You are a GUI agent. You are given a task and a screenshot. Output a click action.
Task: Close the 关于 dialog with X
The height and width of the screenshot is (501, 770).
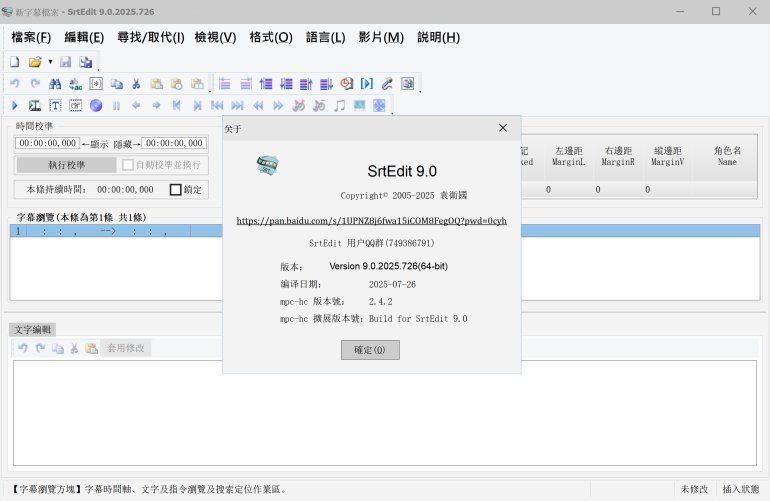click(x=503, y=128)
